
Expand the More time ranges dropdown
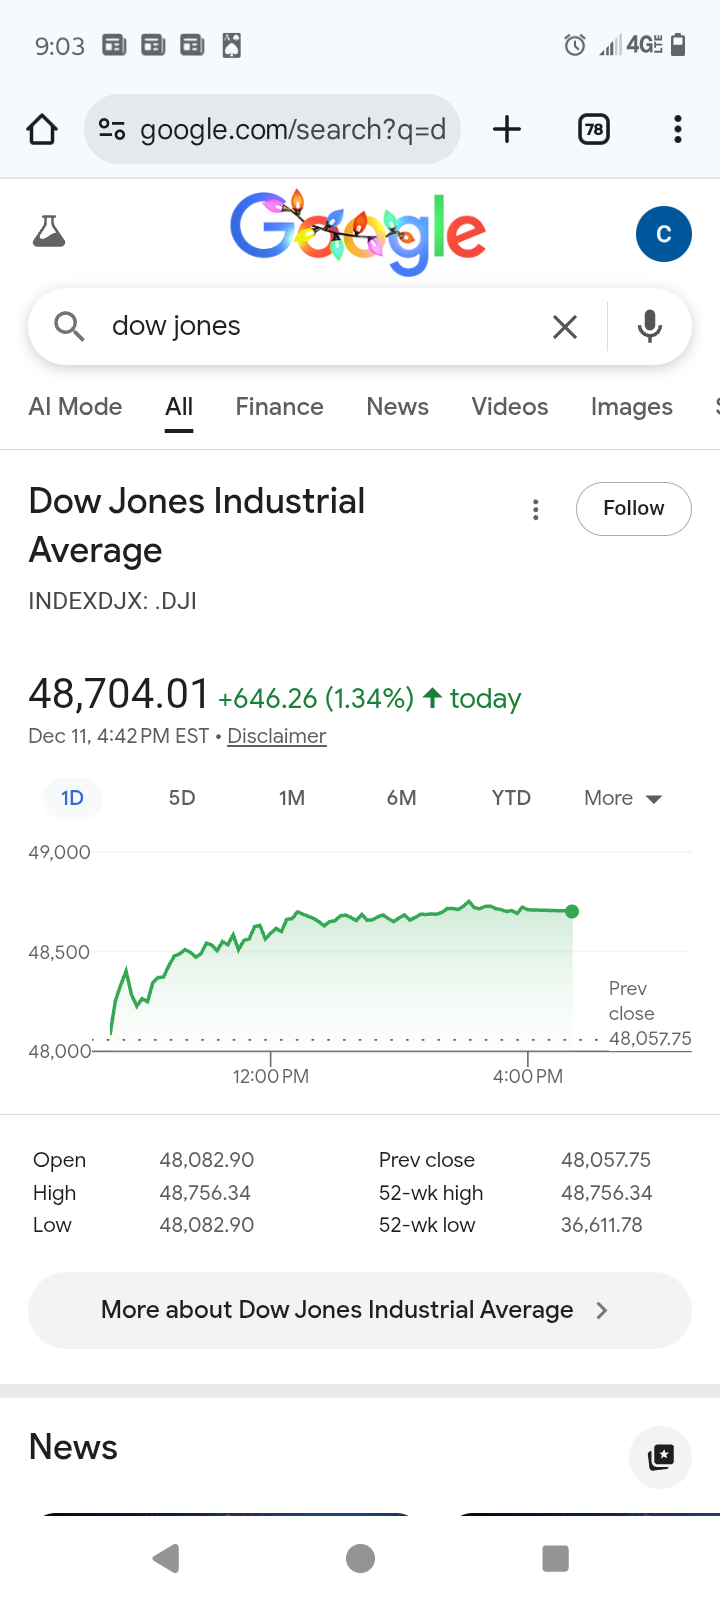(x=623, y=798)
